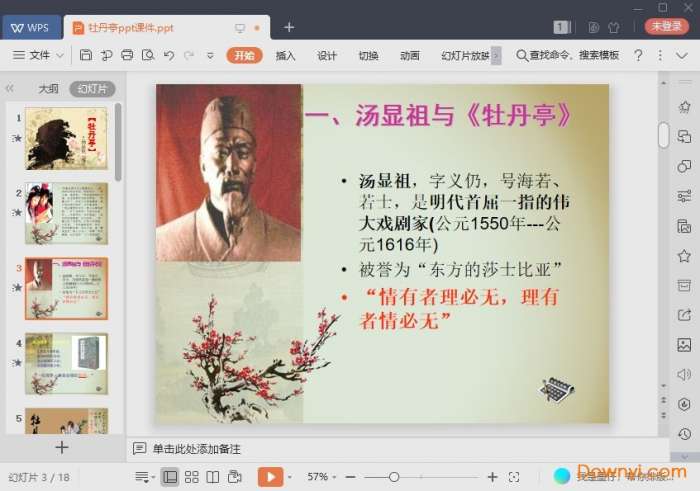Click the window count badge 1
The height and width of the screenshot is (491, 700).
pyautogui.click(x=562, y=27)
